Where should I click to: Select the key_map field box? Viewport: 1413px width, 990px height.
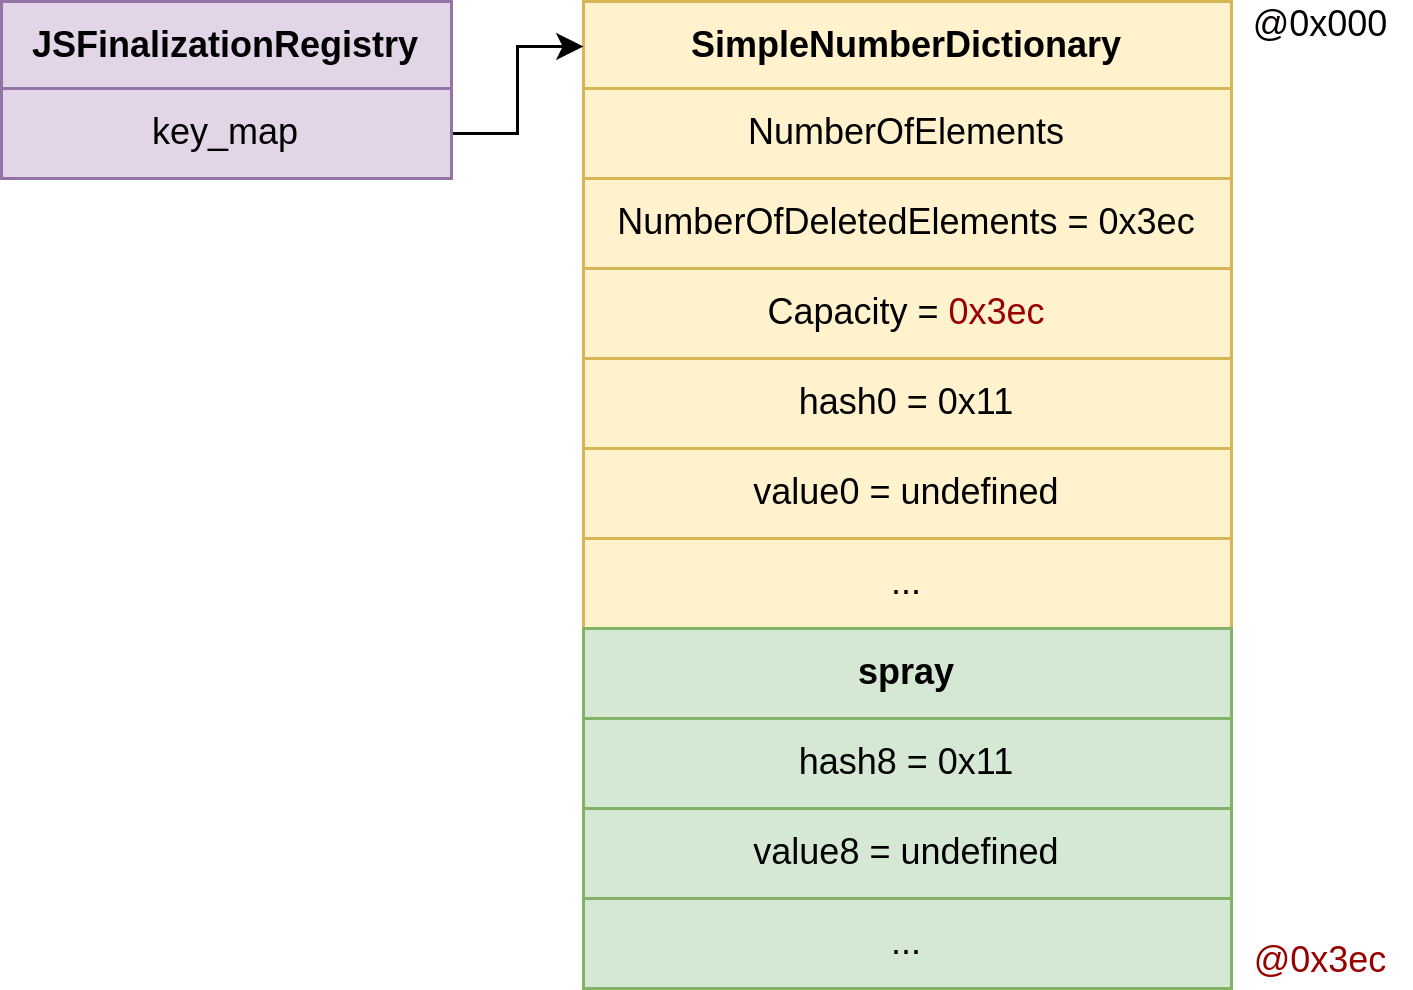coord(226,133)
